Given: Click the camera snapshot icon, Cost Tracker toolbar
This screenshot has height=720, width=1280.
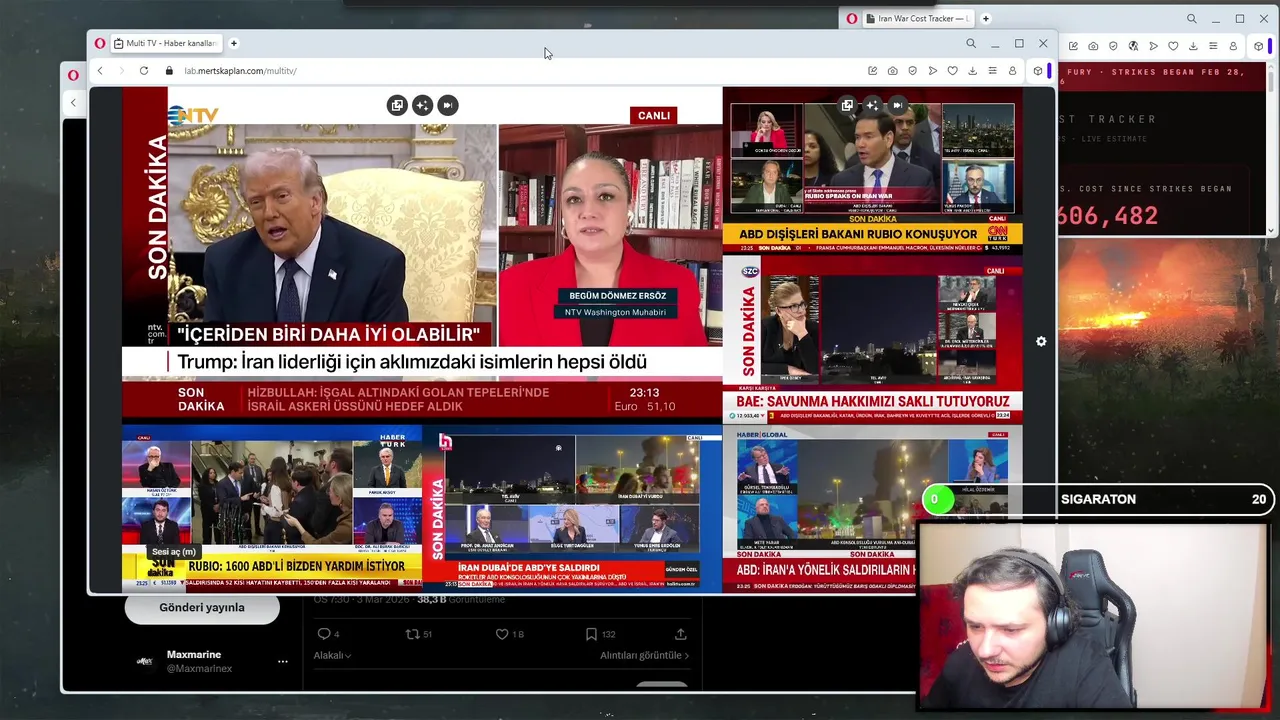Looking at the screenshot, I should click(1093, 46).
